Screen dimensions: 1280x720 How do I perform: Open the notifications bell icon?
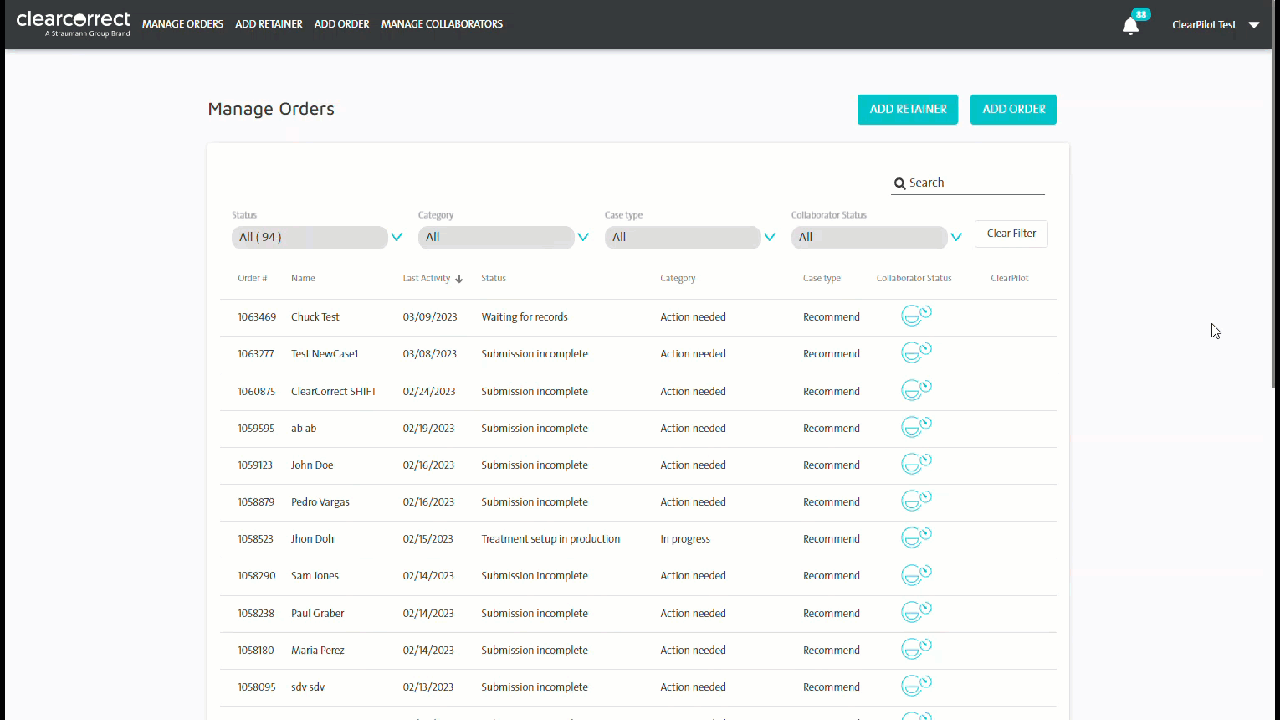click(1131, 26)
